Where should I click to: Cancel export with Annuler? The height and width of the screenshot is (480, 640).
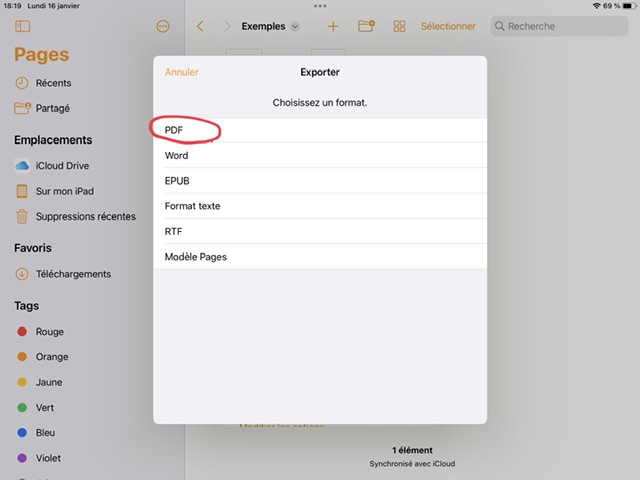click(x=182, y=72)
